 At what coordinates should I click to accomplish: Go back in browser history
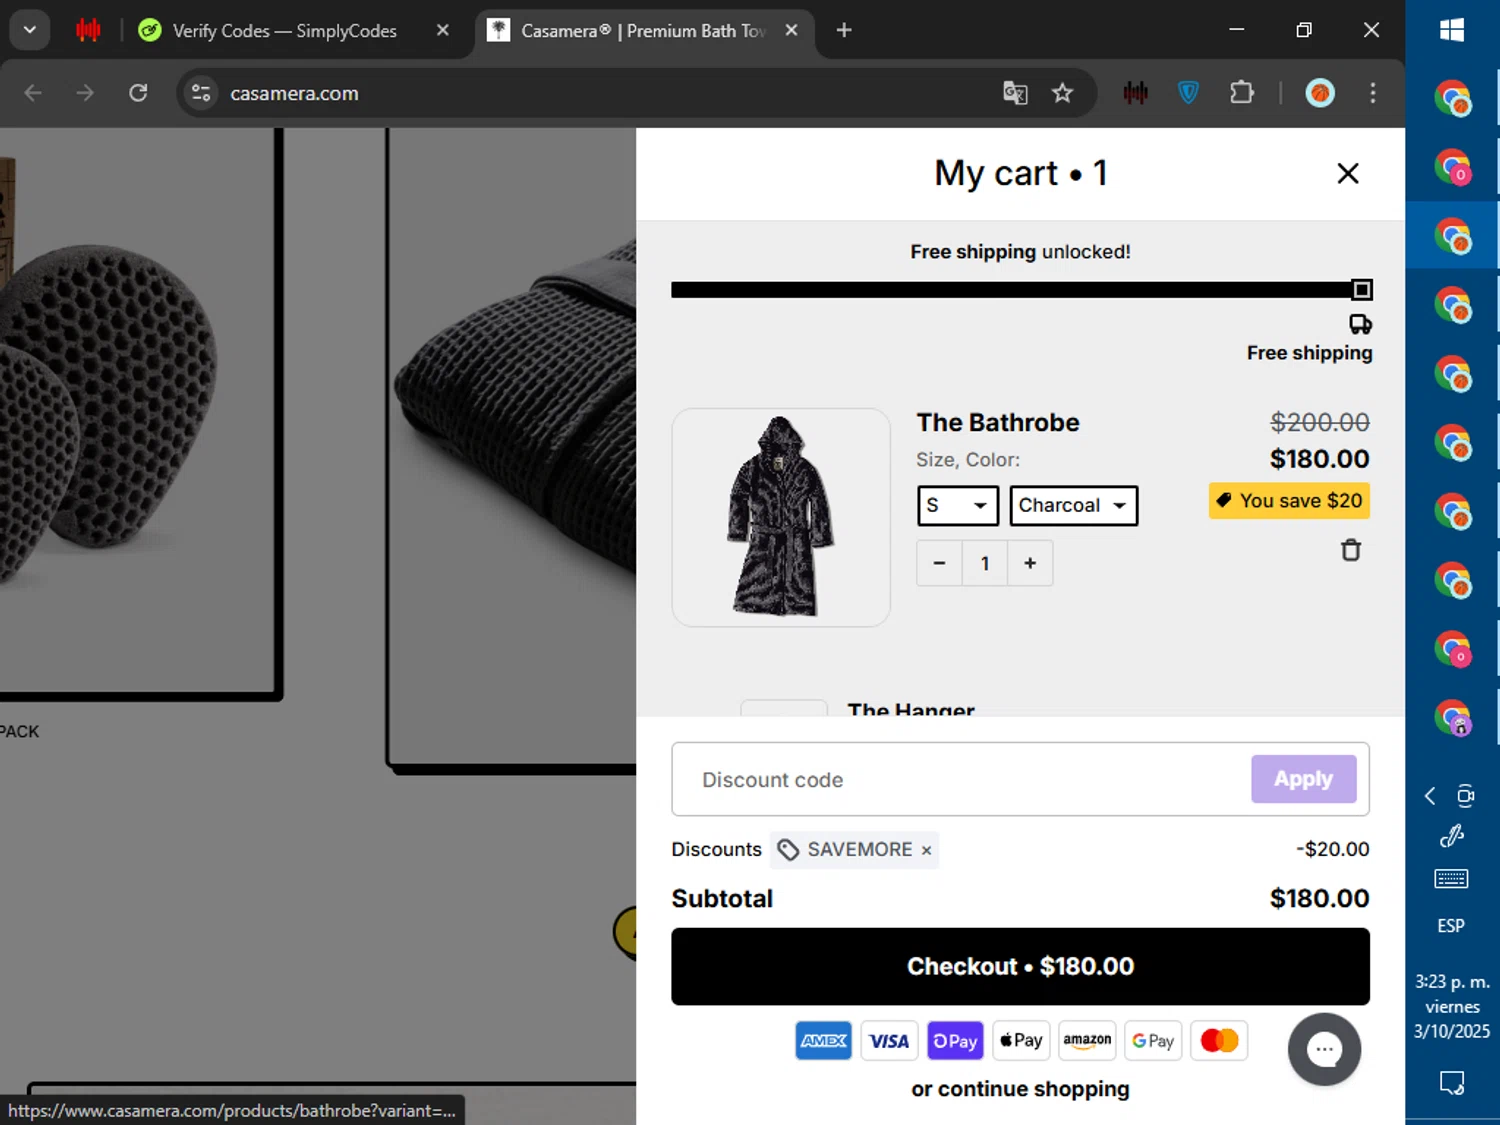coord(33,93)
